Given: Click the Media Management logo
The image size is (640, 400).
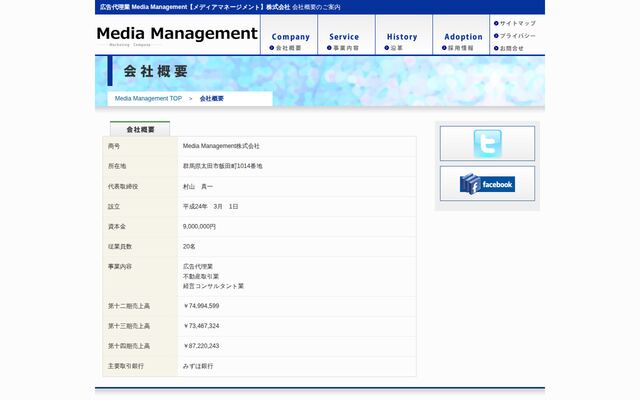Looking at the screenshot, I should pyautogui.click(x=177, y=34).
